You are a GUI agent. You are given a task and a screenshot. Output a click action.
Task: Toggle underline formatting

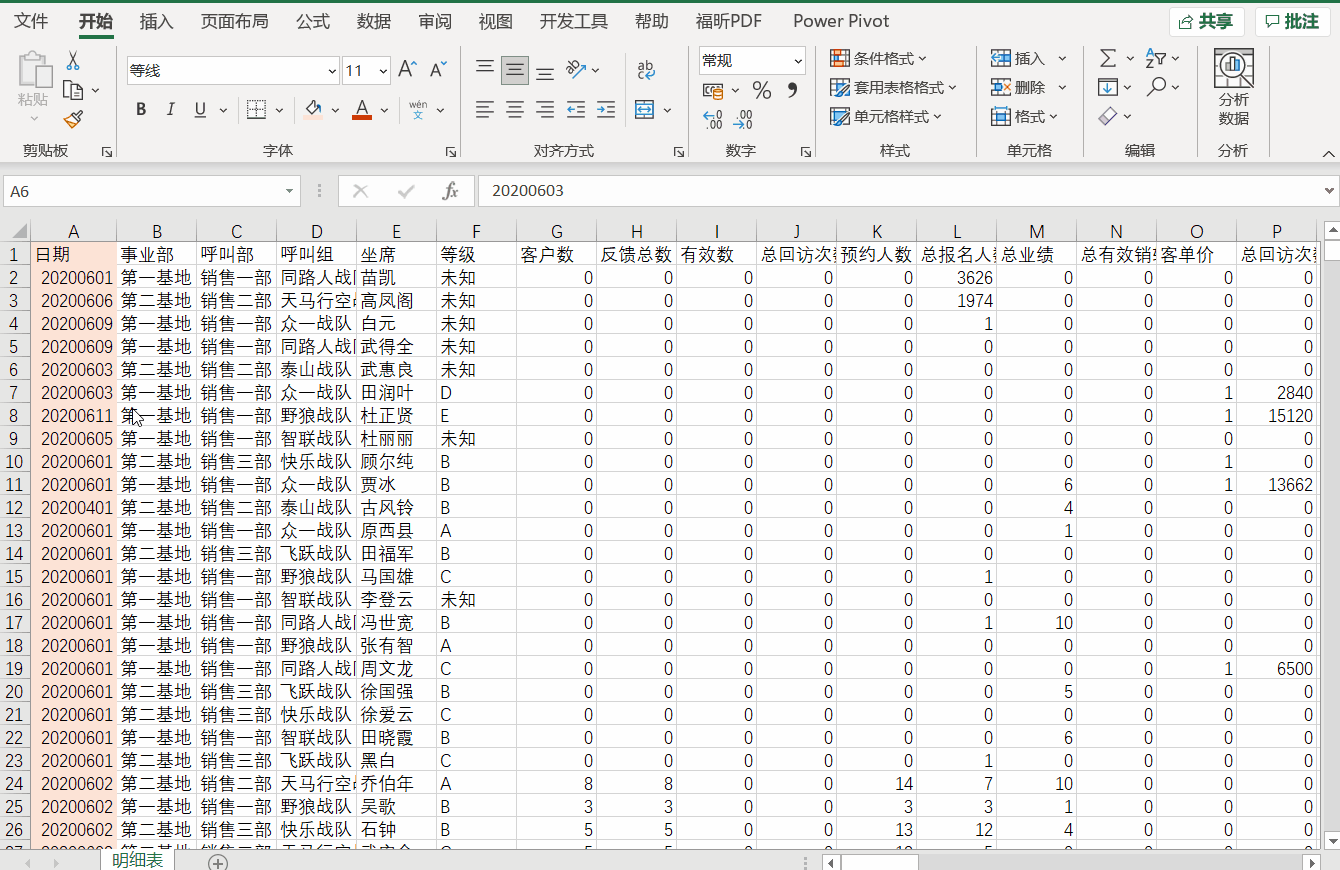tap(199, 109)
